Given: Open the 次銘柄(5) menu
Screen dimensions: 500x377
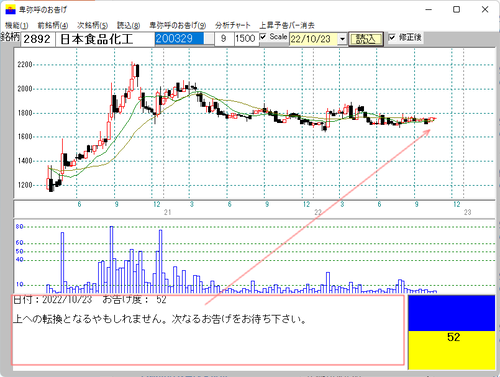Looking at the screenshot, I should 92,25.
